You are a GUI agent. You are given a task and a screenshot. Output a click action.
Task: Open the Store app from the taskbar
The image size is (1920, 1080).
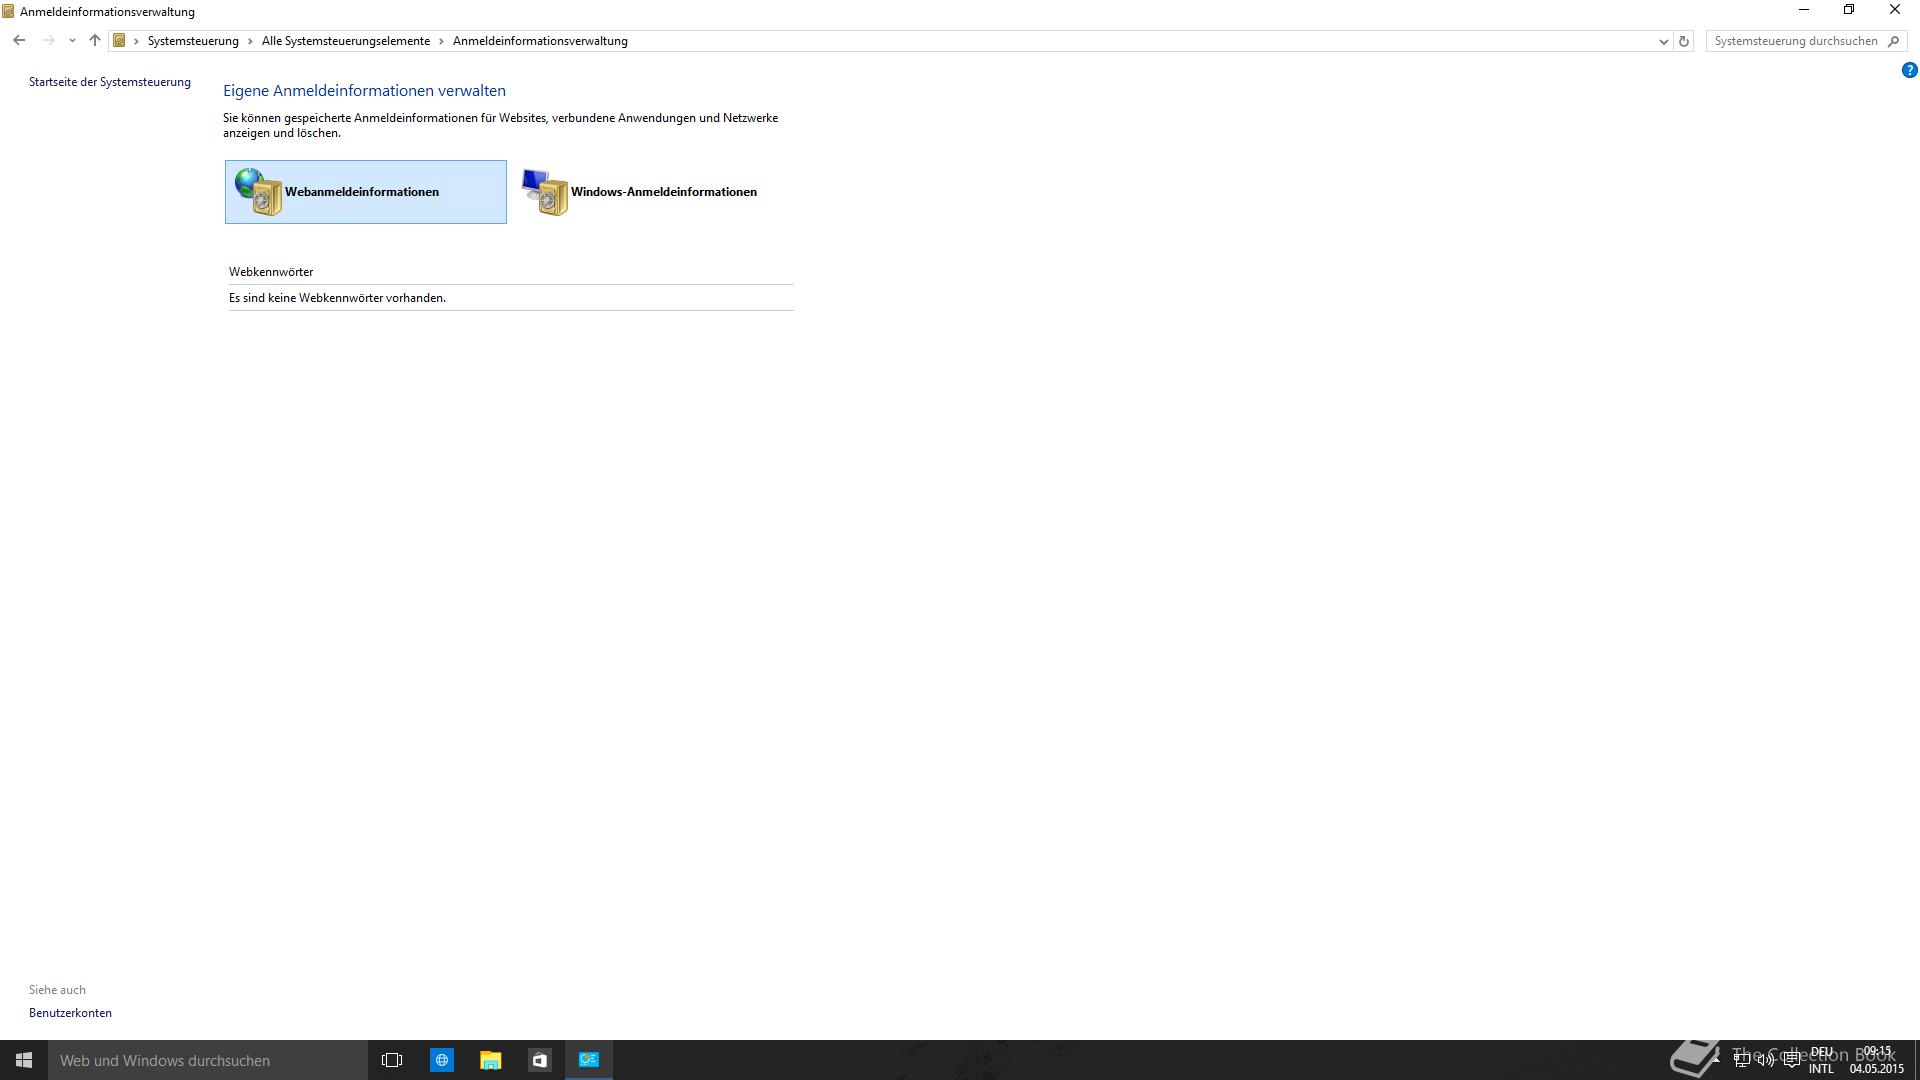tap(540, 1060)
